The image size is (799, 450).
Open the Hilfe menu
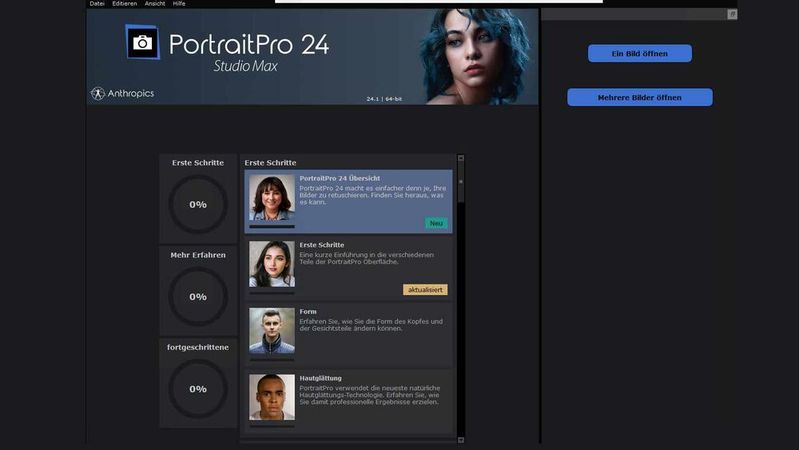[179, 4]
